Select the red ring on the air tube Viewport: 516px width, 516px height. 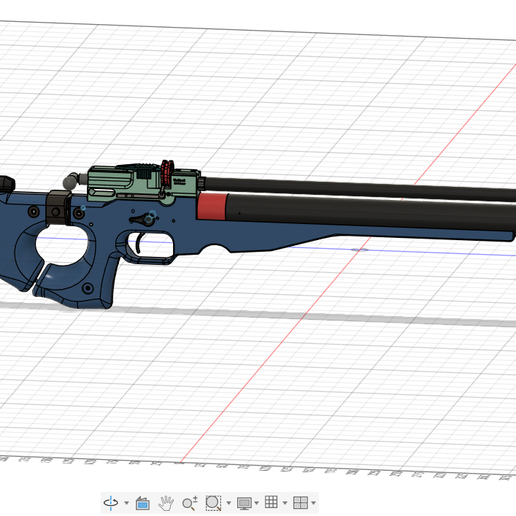(212, 207)
